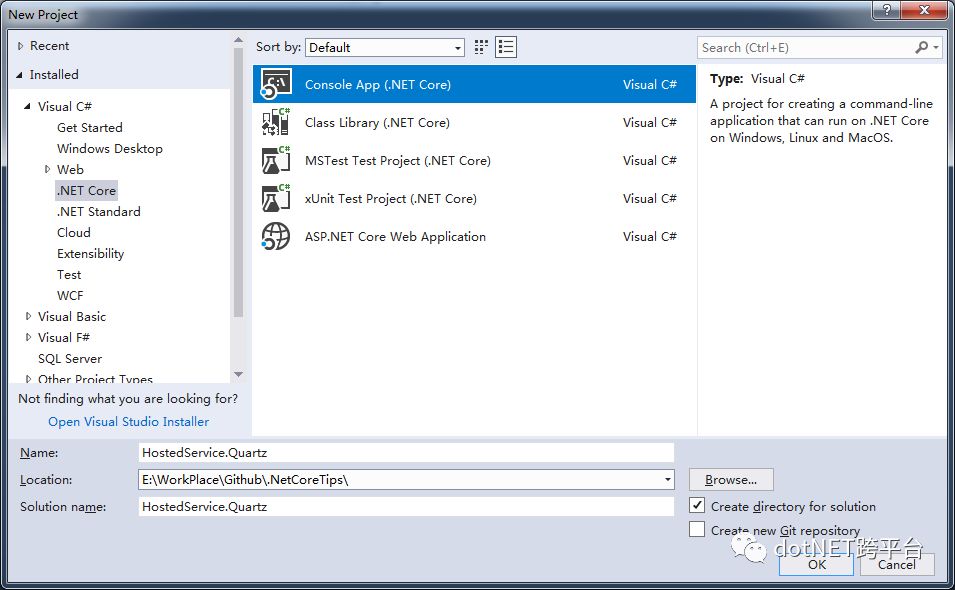Enable Create new Git repository checkbox
Image resolution: width=955 pixels, height=590 pixels.
click(x=697, y=529)
